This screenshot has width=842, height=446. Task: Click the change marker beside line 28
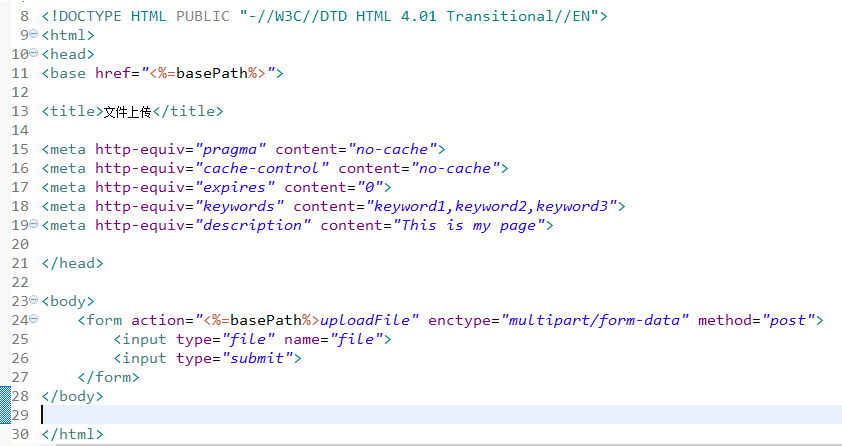click(x=5, y=405)
